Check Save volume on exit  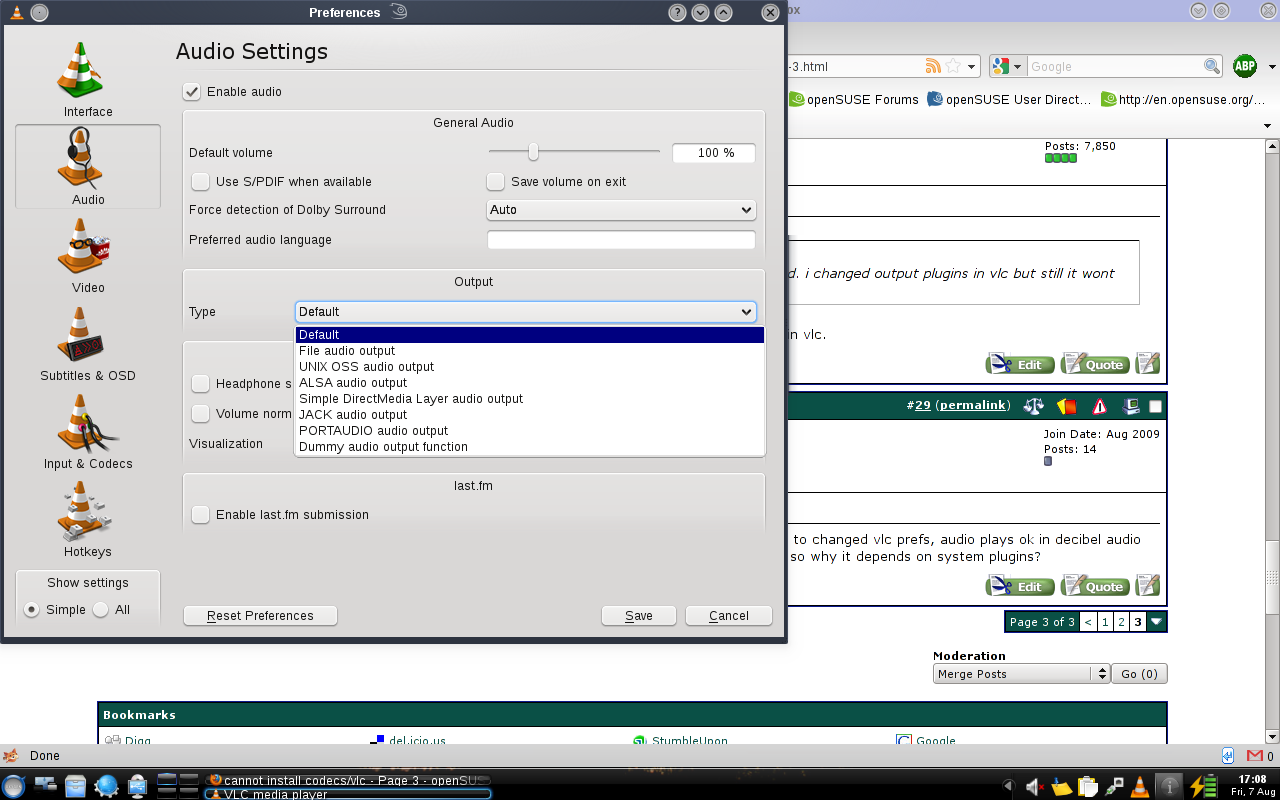pos(495,181)
